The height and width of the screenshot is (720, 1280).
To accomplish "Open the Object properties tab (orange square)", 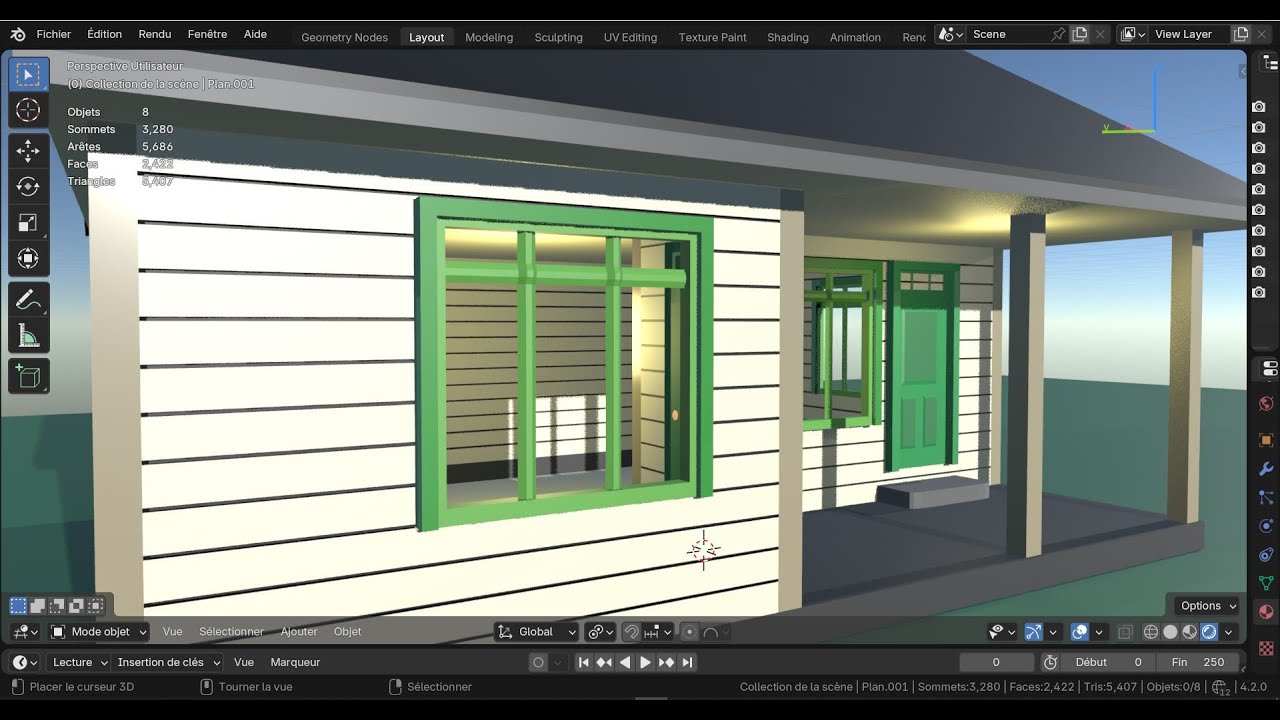I will (x=1266, y=440).
